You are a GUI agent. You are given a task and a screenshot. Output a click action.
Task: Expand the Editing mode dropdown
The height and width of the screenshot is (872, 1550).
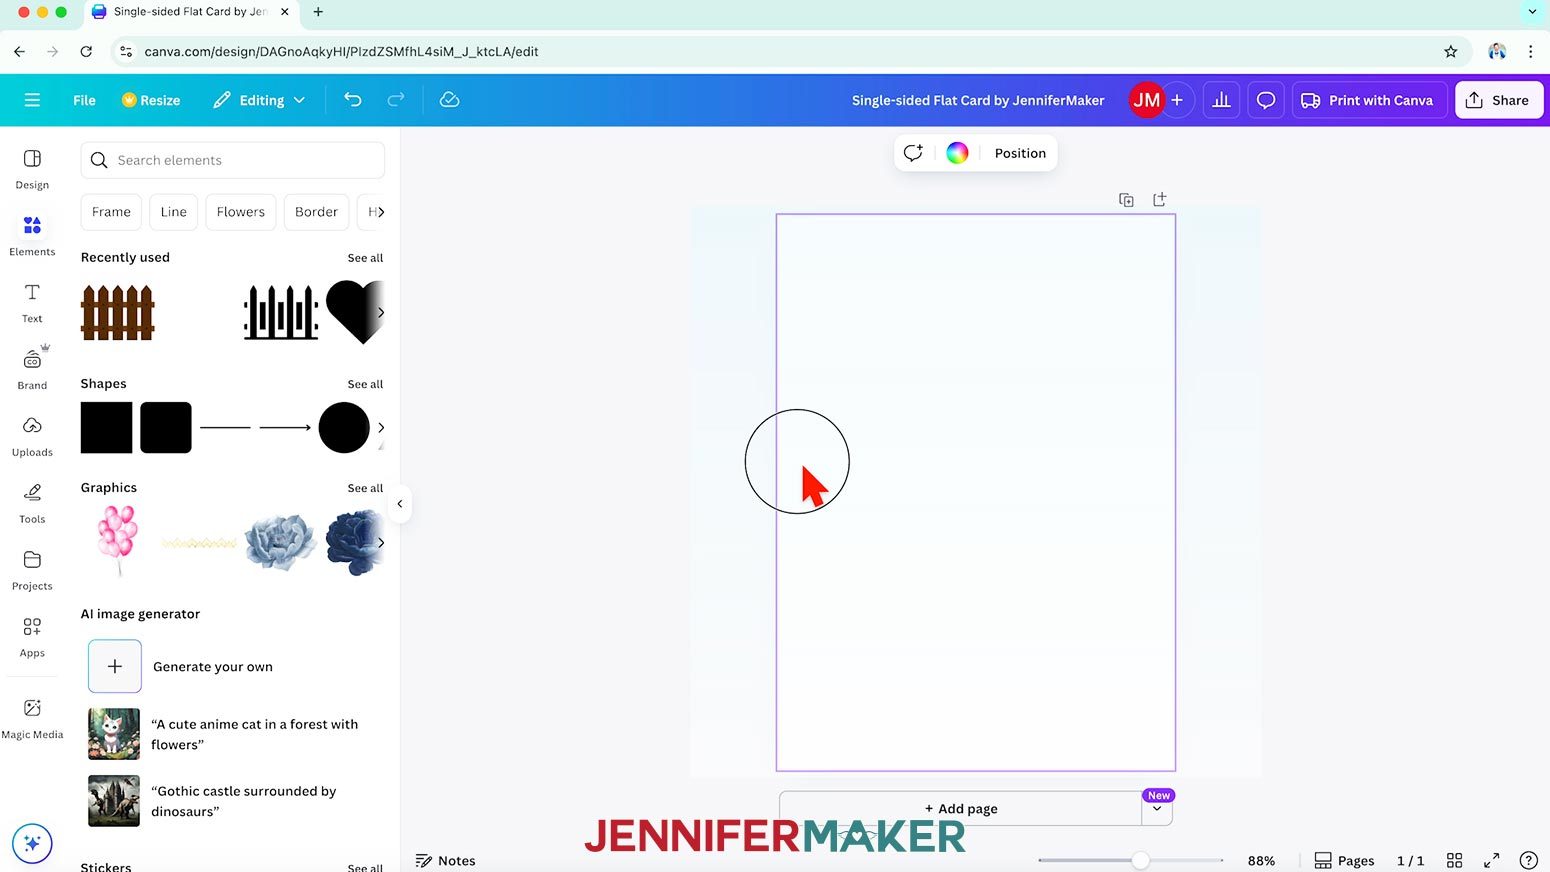pos(259,100)
